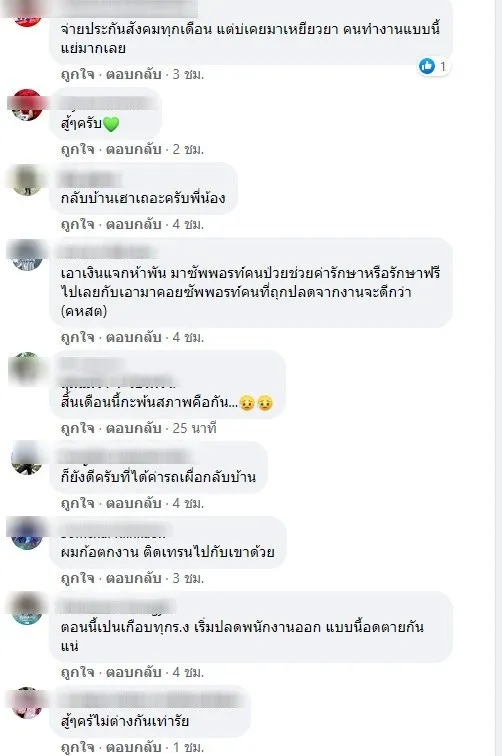Click avatar beside ผมก้อตกงาน comment

27,533
